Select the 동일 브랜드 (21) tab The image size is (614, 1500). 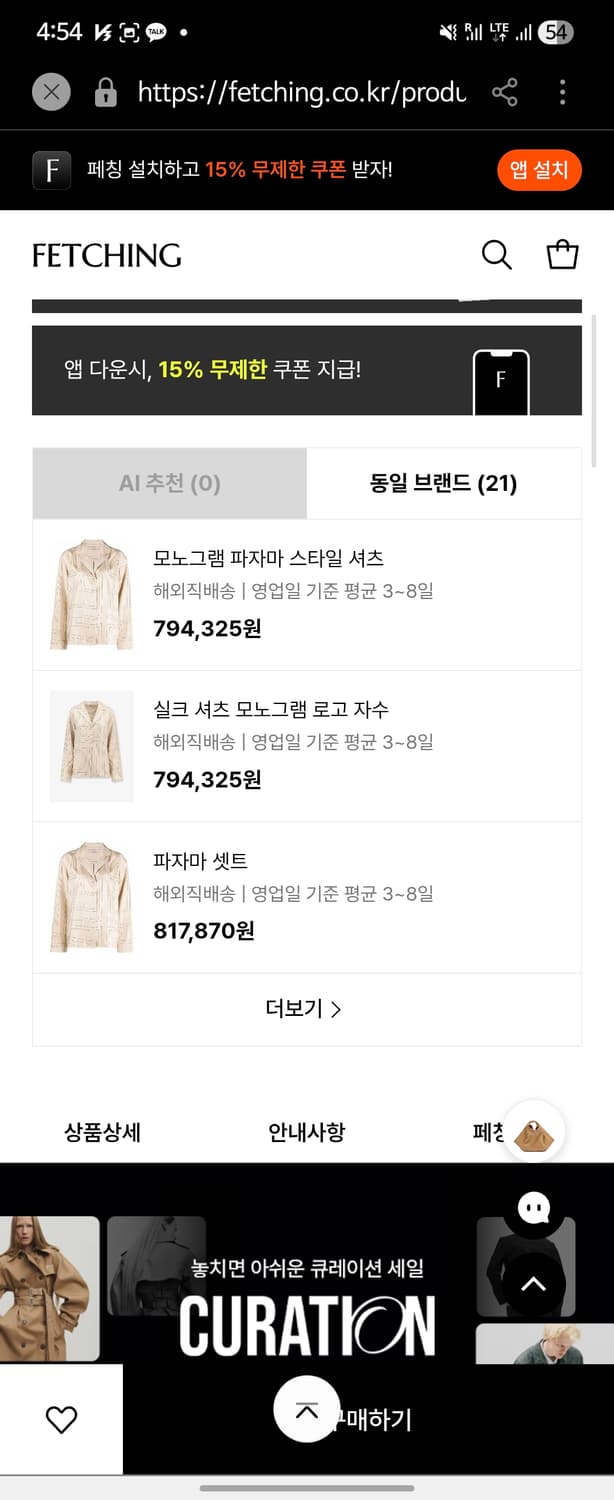click(444, 483)
